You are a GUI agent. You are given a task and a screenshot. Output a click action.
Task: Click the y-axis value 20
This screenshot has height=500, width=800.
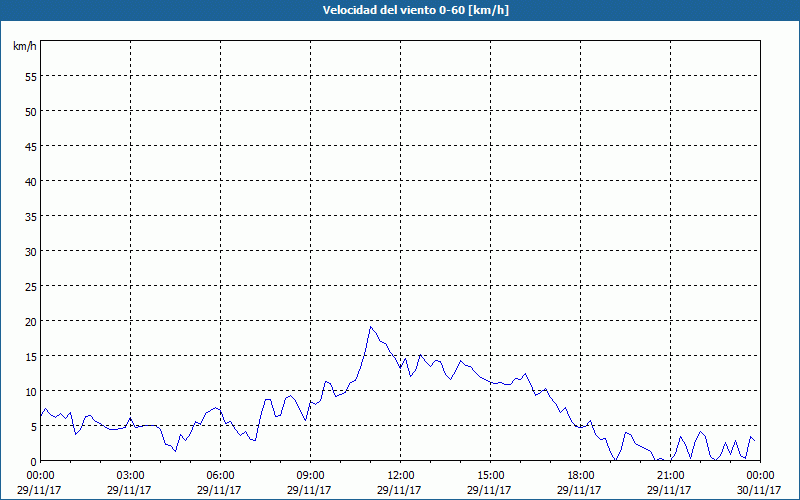[31, 321]
